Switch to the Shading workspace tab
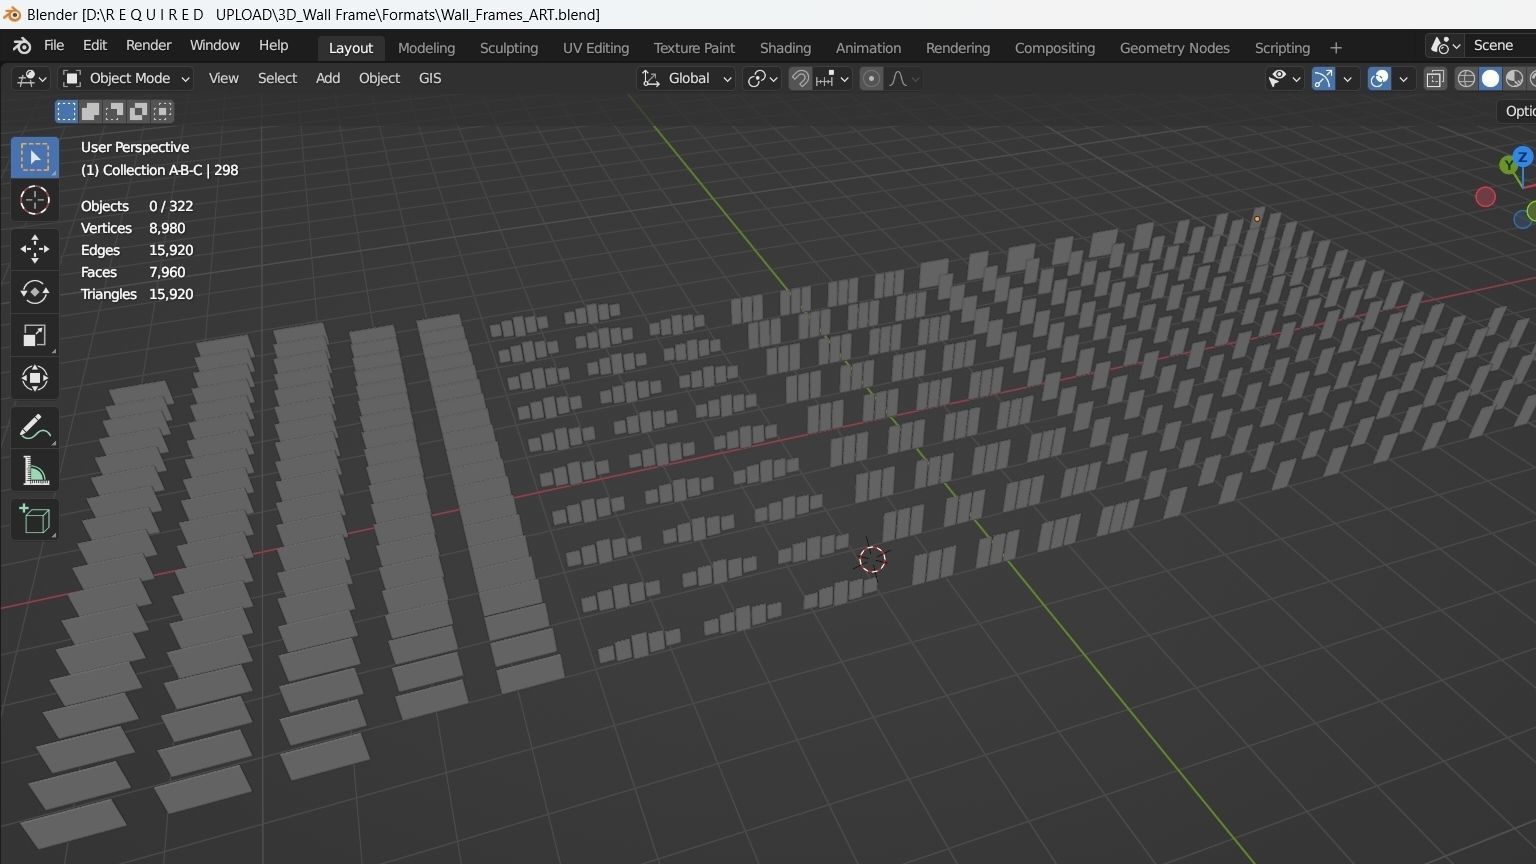Image resolution: width=1536 pixels, height=864 pixels. [x=785, y=48]
